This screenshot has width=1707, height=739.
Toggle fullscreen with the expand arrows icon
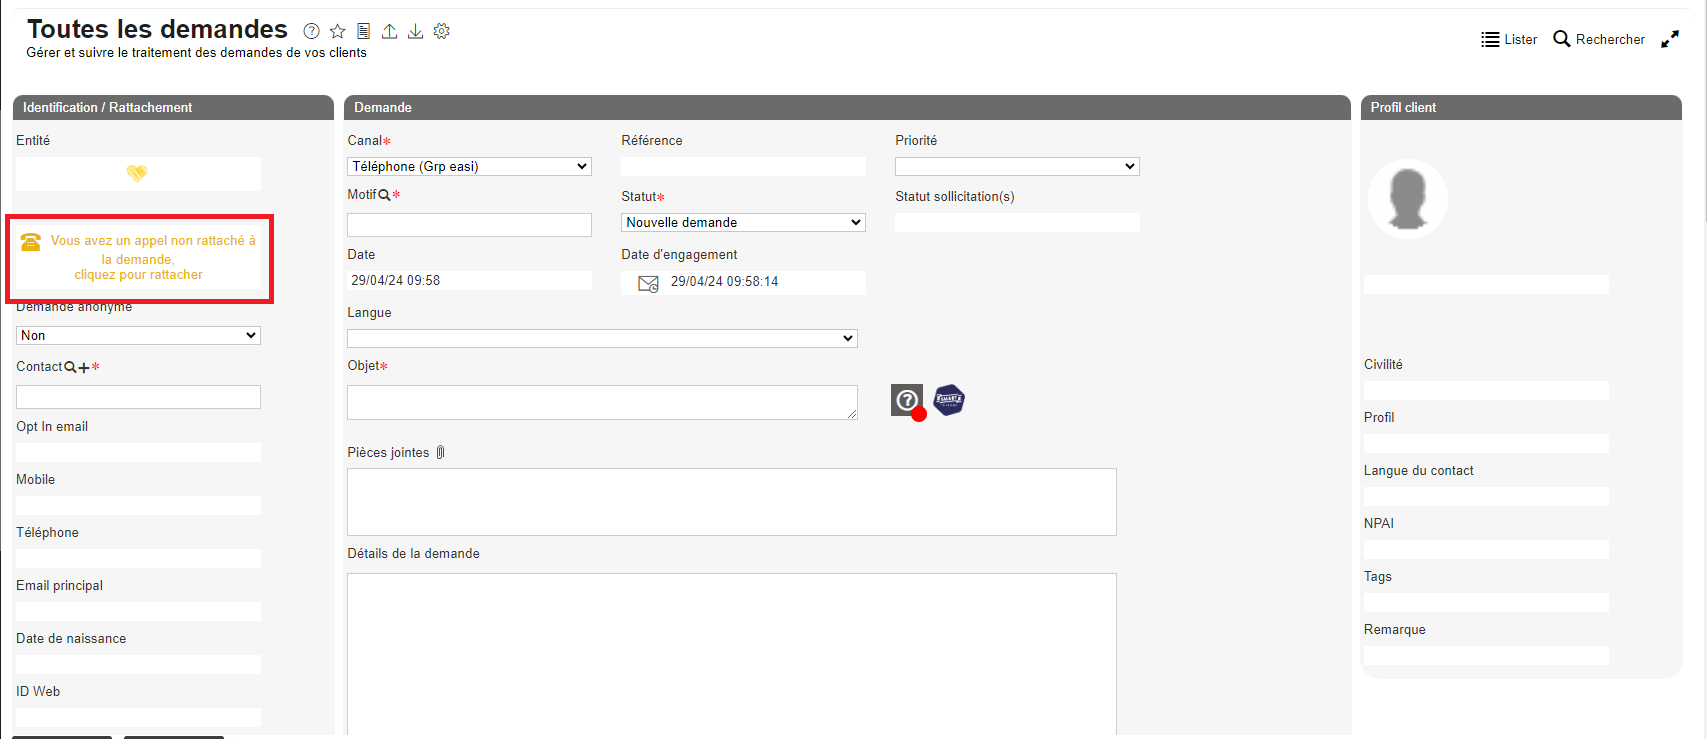(1670, 39)
